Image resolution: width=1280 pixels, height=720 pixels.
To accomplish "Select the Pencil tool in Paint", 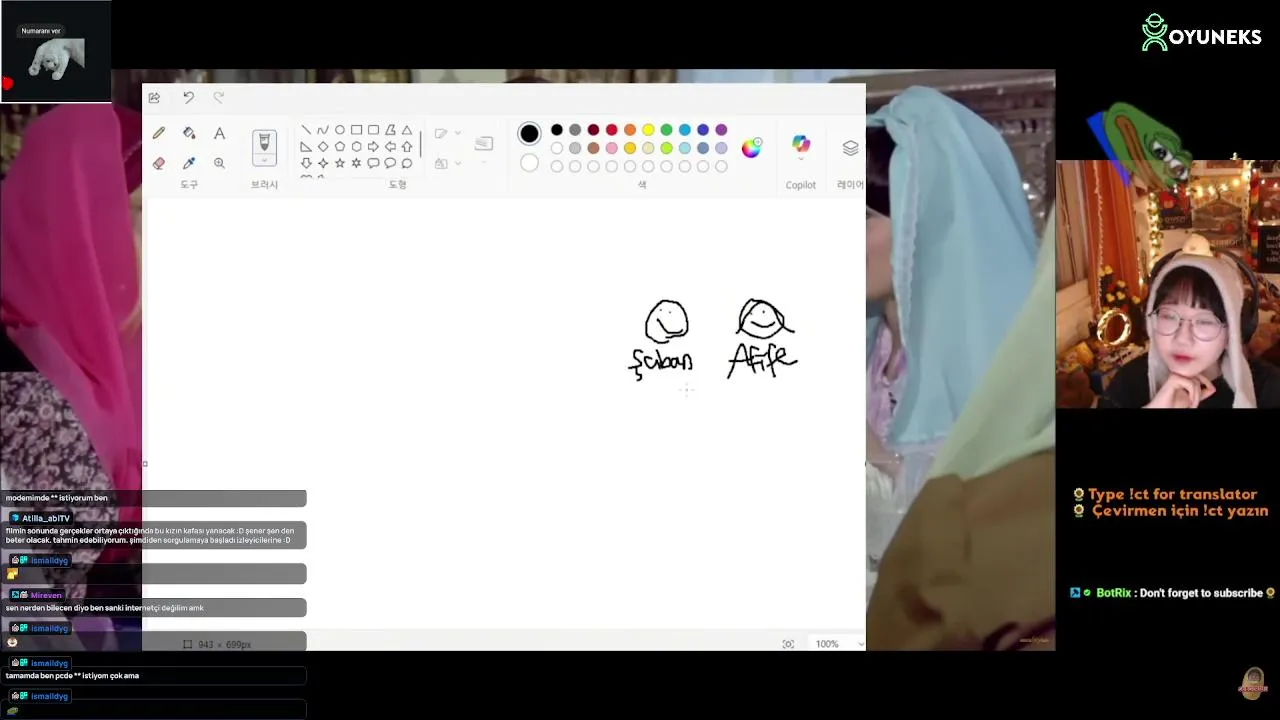I will pyautogui.click(x=159, y=133).
